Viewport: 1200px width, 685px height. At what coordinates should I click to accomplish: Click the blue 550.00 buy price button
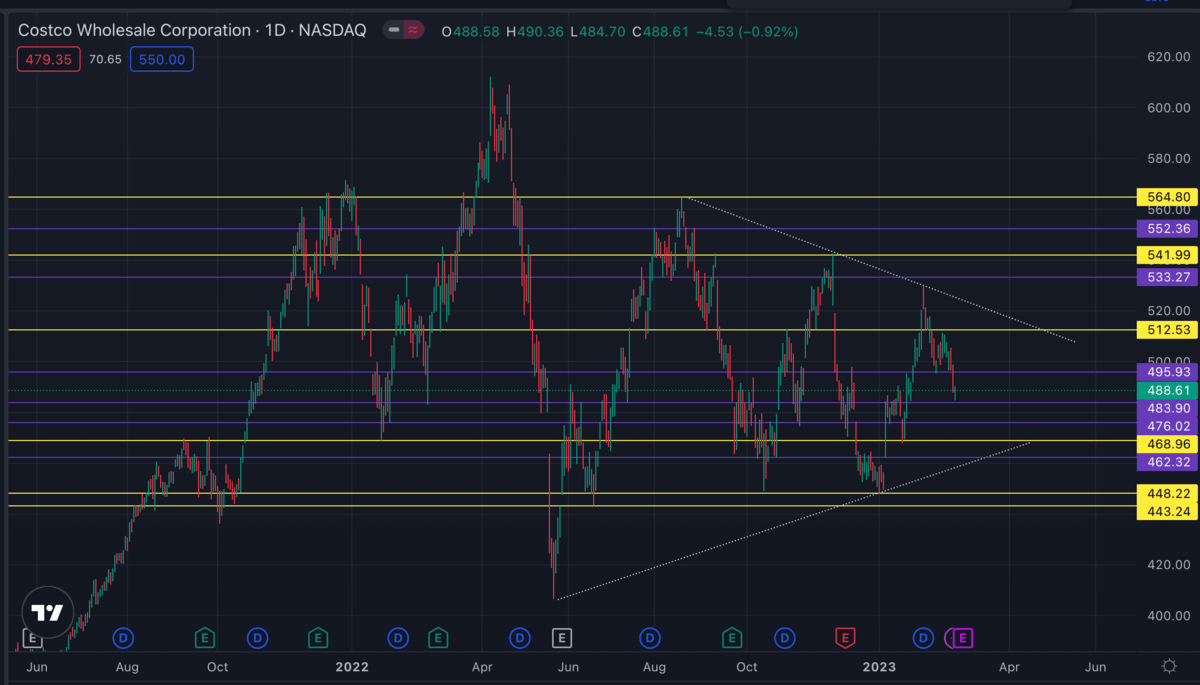tap(161, 59)
